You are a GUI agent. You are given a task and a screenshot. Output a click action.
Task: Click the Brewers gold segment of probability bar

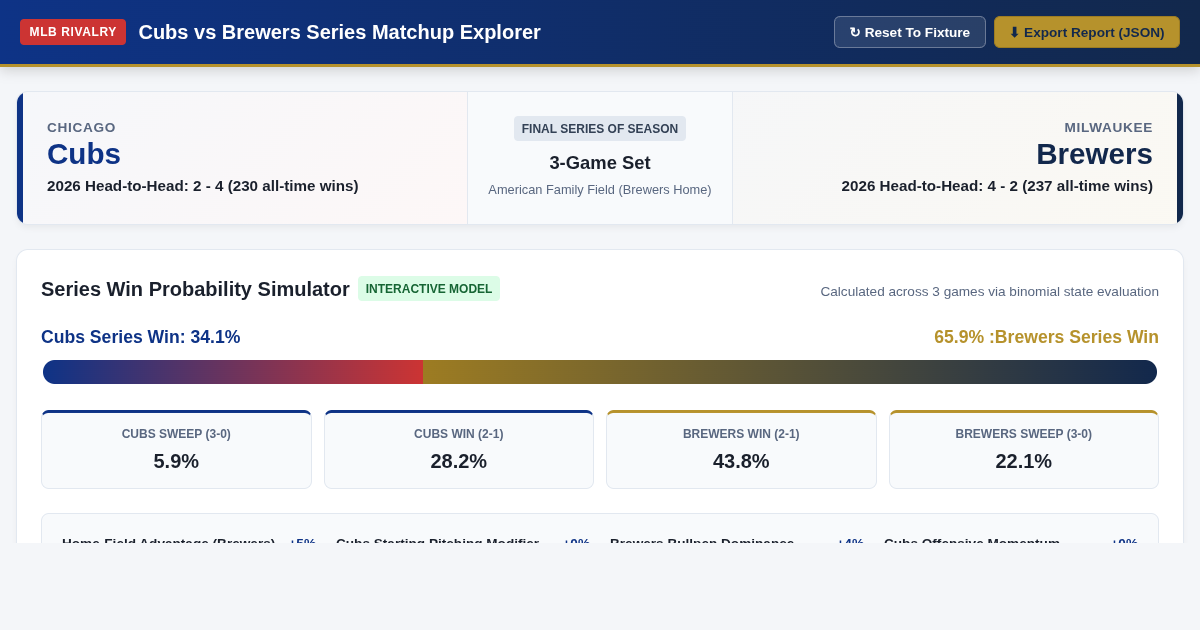(790, 372)
